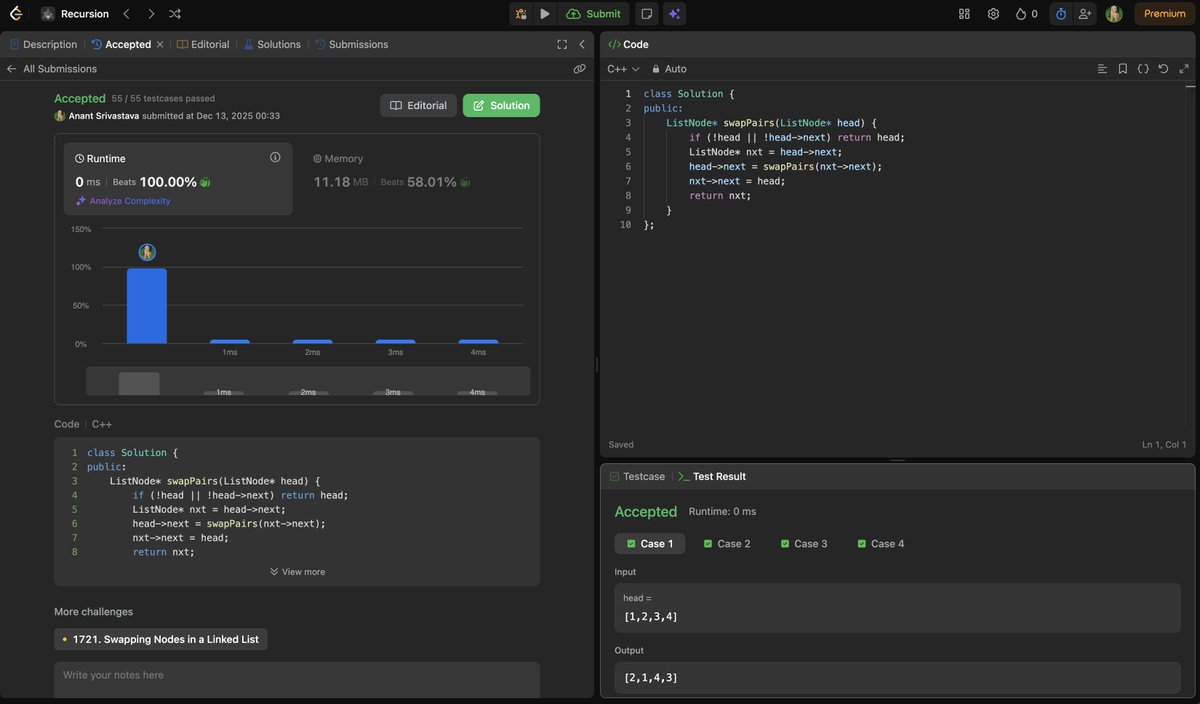Select Case 2 result
The width and height of the screenshot is (1200, 704).
point(727,544)
